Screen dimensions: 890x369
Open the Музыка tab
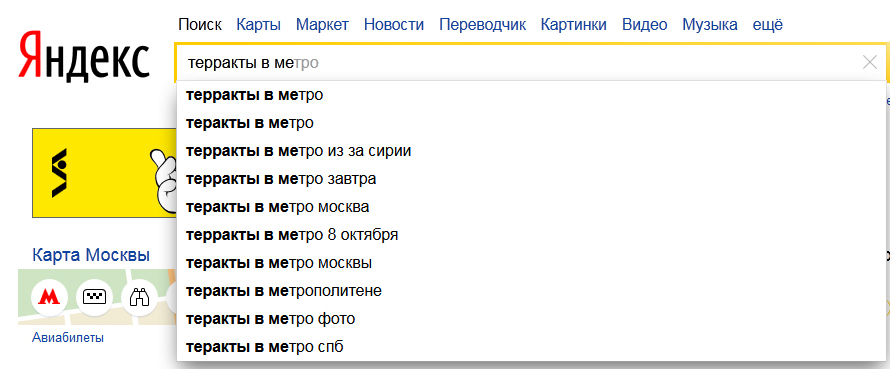pos(710,25)
